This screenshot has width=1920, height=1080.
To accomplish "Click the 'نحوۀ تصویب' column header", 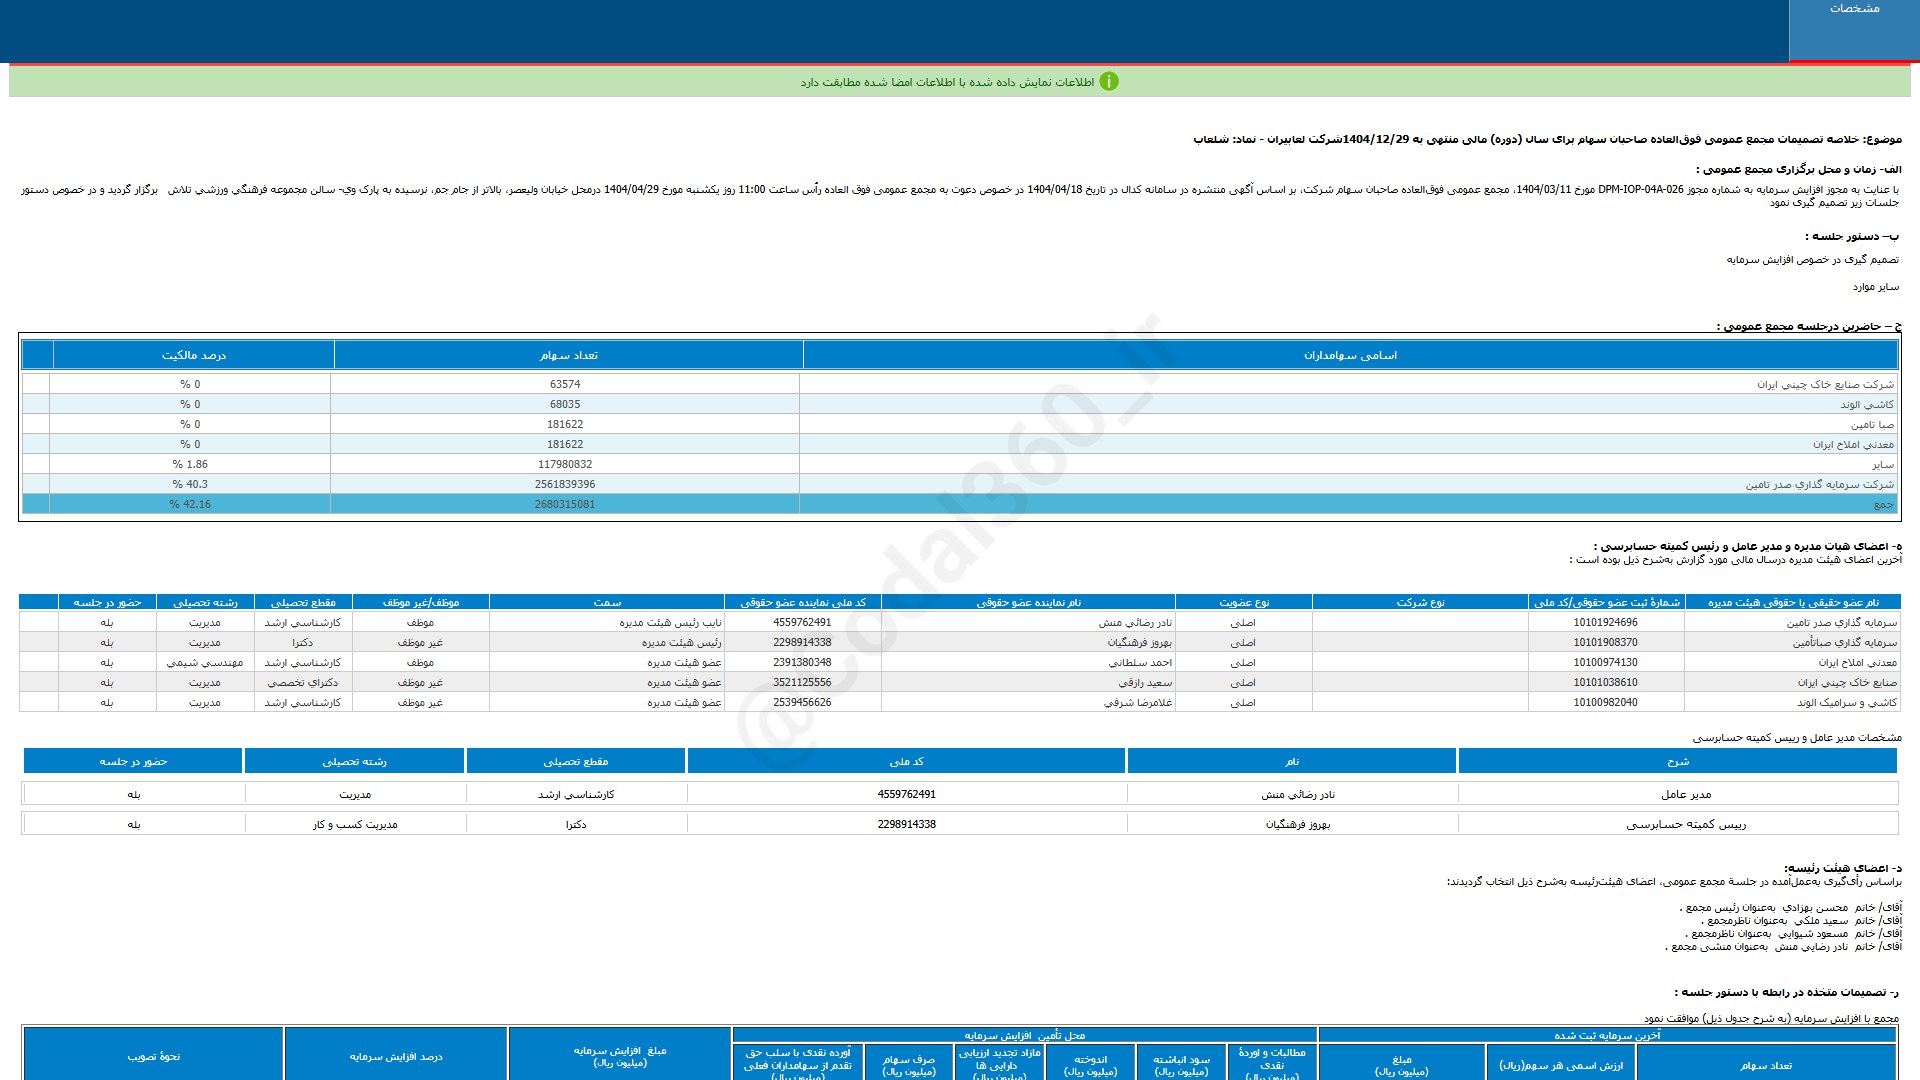I will pyautogui.click(x=154, y=1056).
